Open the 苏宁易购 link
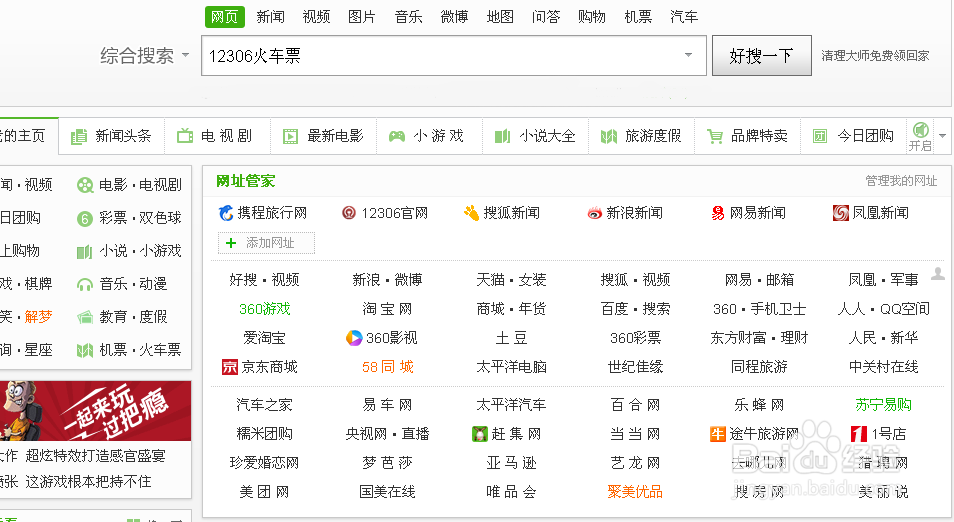954x522 pixels. (883, 405)
